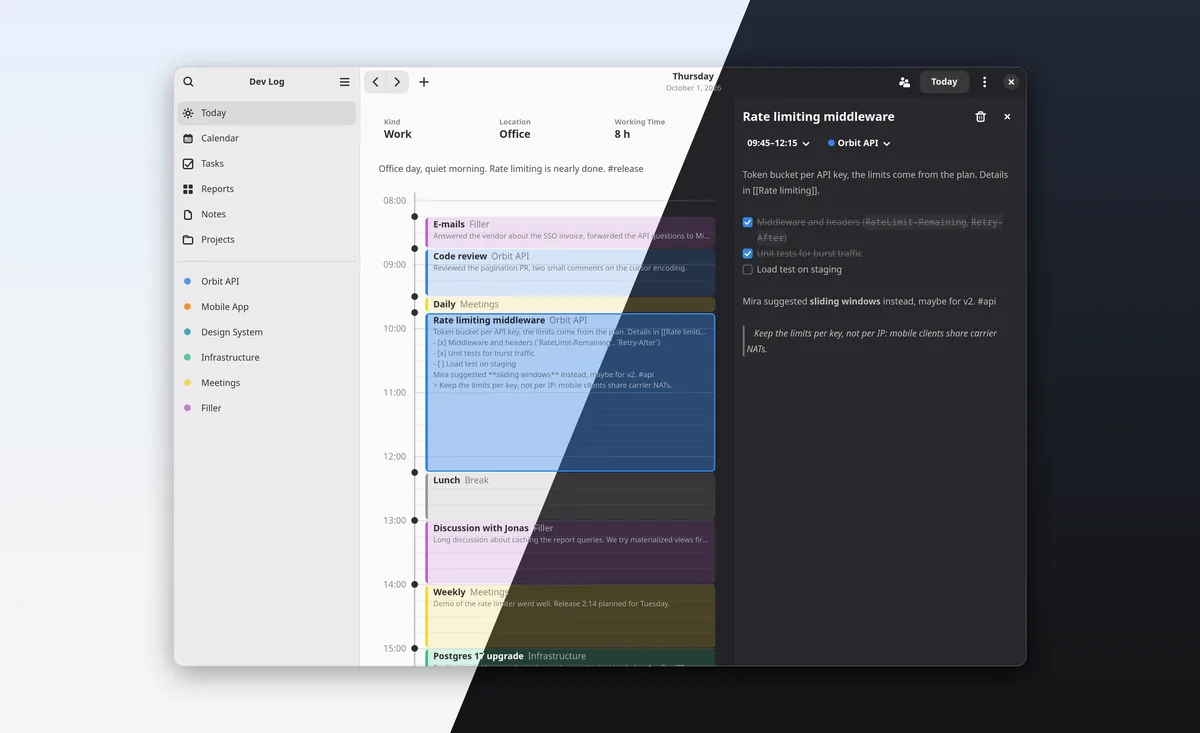Add a new entry with plus icon
This screenshot has height=733, width=1200.
[x=424, y=82]
